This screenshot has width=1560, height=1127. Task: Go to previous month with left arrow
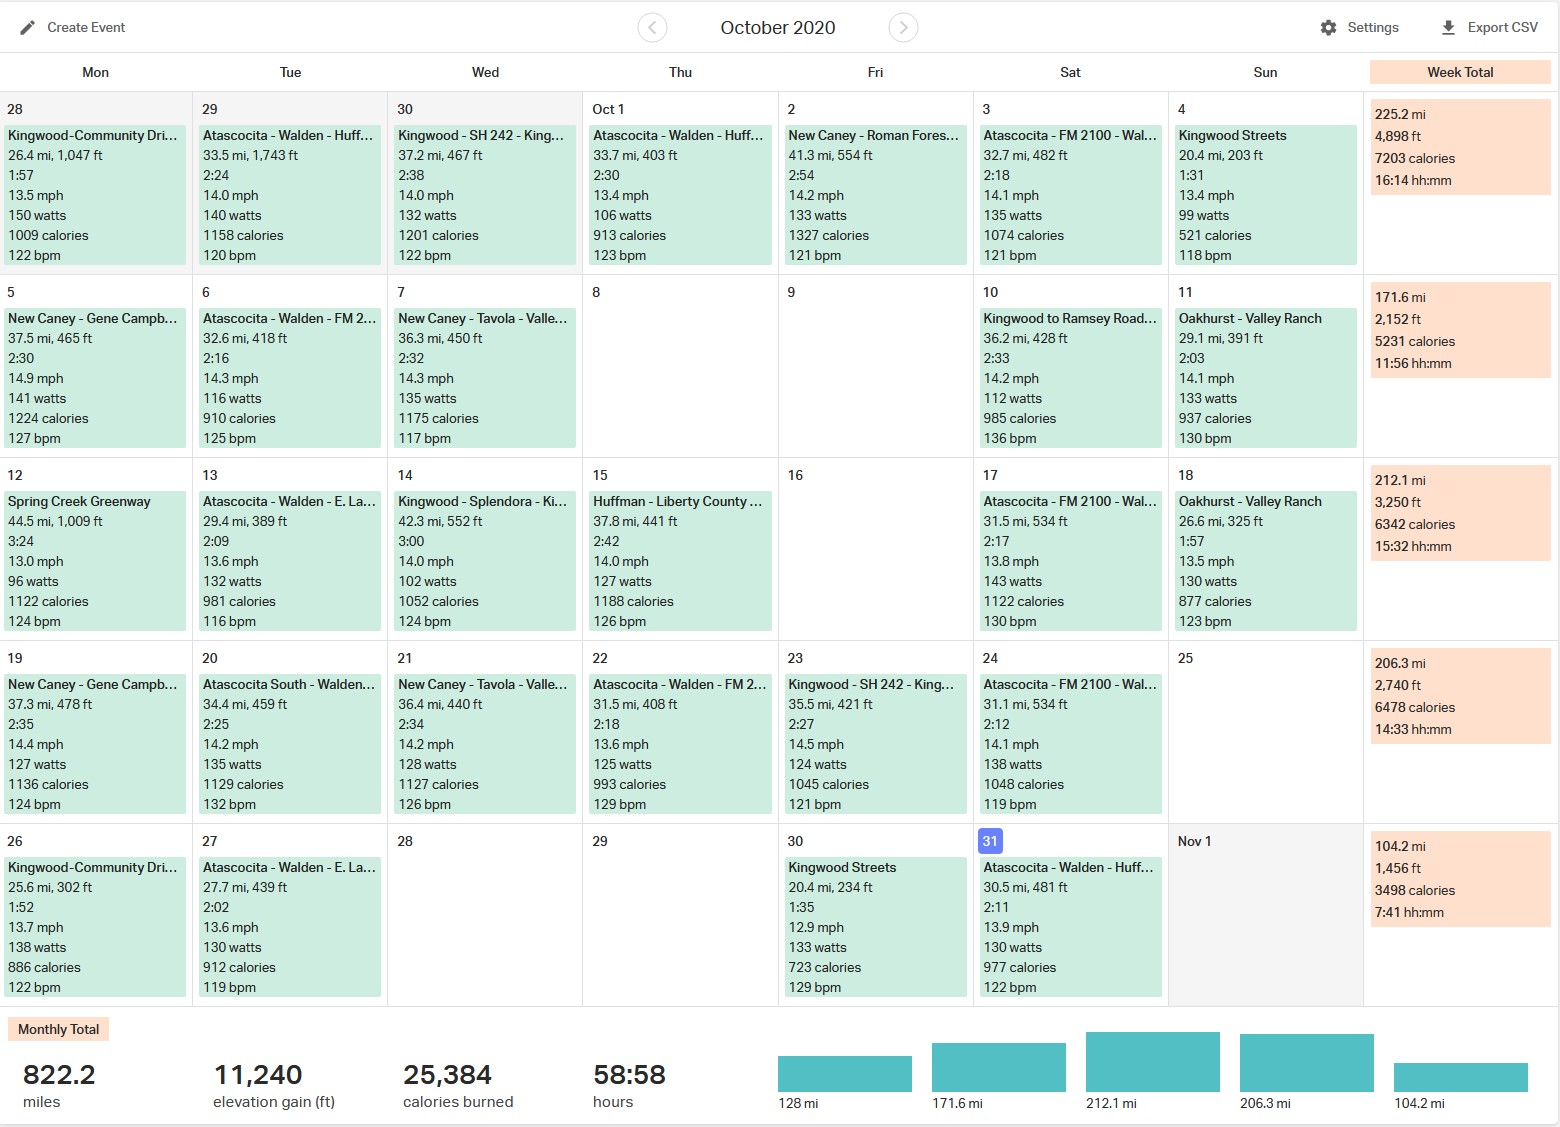[x=652, y=27]
